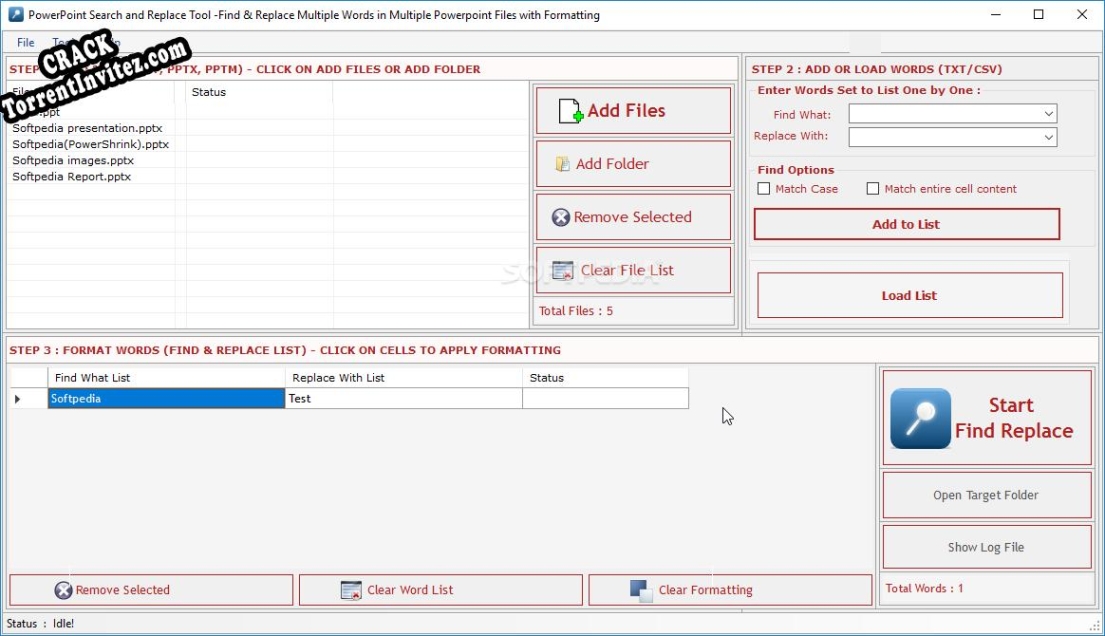Click the Remove Selected icon in Step 3
Image resolution: width=1105 pixels, height=636 pixels.
[64, 590]
